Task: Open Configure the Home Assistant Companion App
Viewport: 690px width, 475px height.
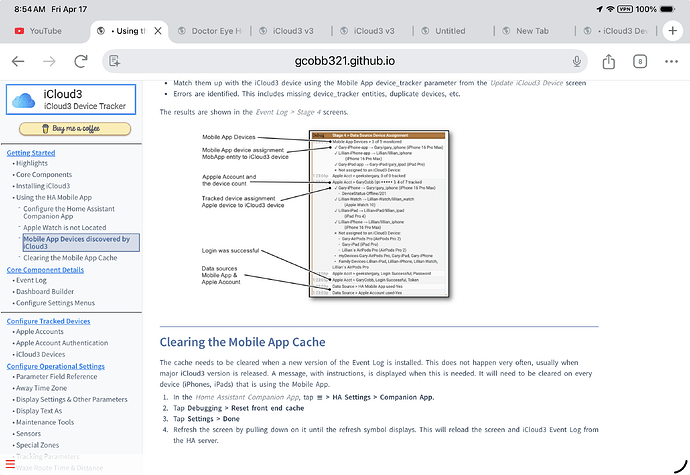Action: (69, 213)
